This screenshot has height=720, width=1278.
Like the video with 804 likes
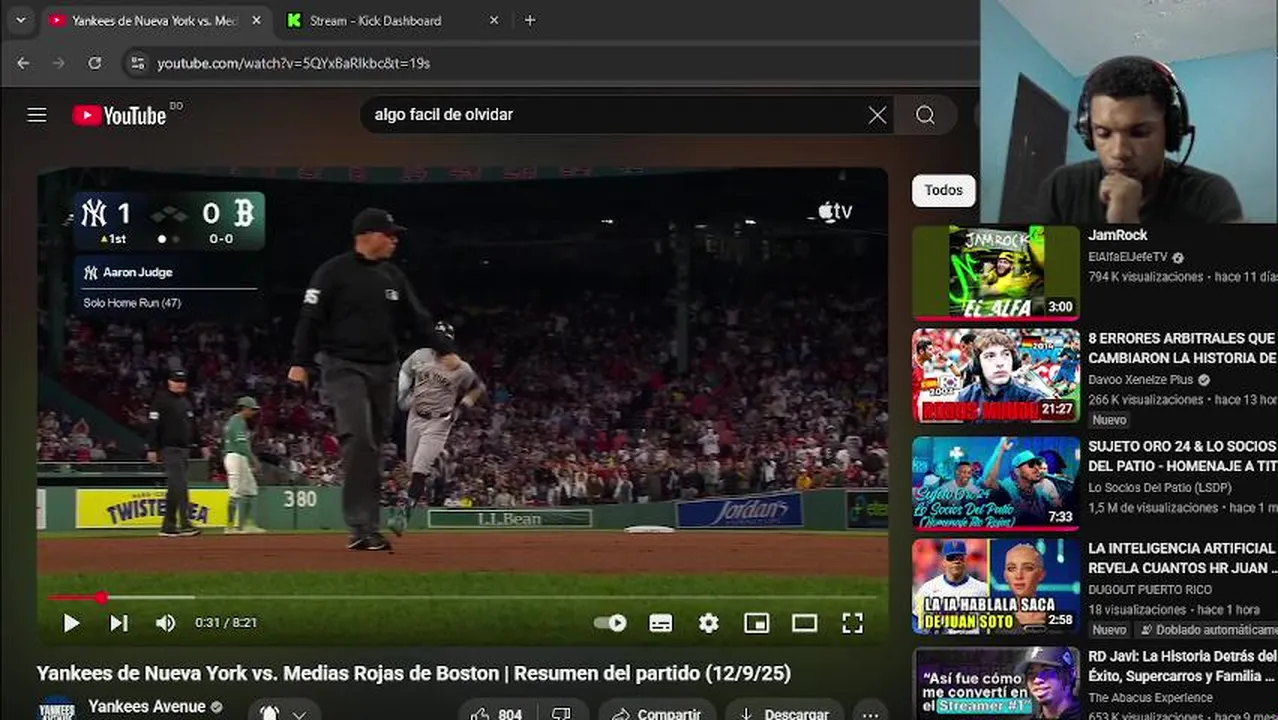click(497, 714)
